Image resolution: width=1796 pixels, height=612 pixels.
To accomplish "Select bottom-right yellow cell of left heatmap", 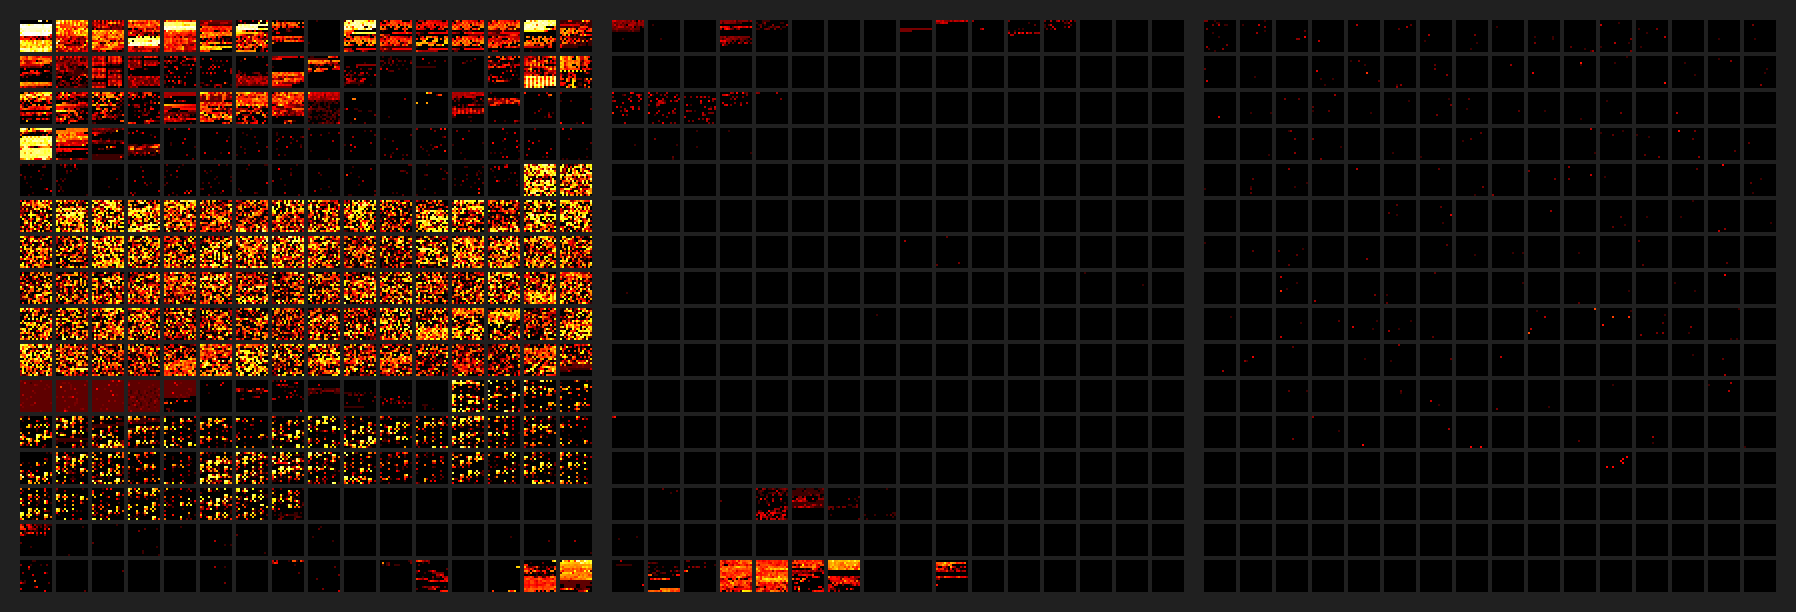I will (x=576, y=576).
